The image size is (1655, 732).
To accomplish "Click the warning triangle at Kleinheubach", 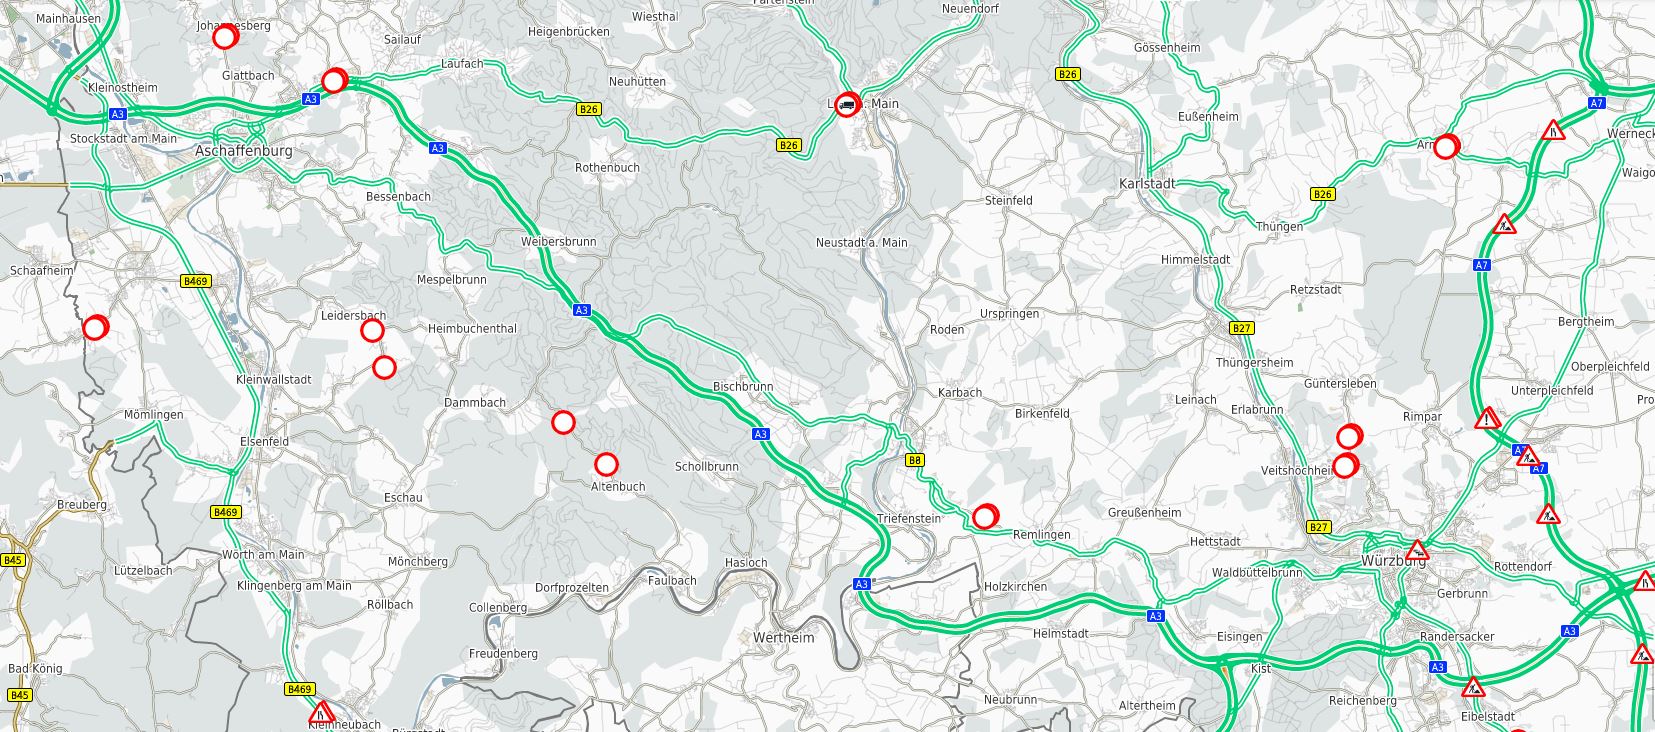I will pos(321,712).
